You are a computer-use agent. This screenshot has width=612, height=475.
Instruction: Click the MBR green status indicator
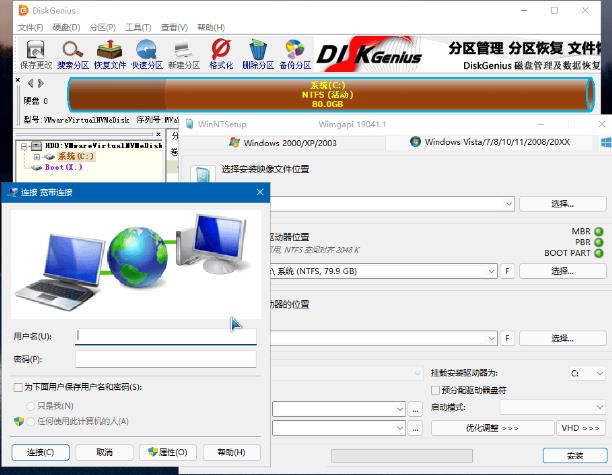point(599,231)
